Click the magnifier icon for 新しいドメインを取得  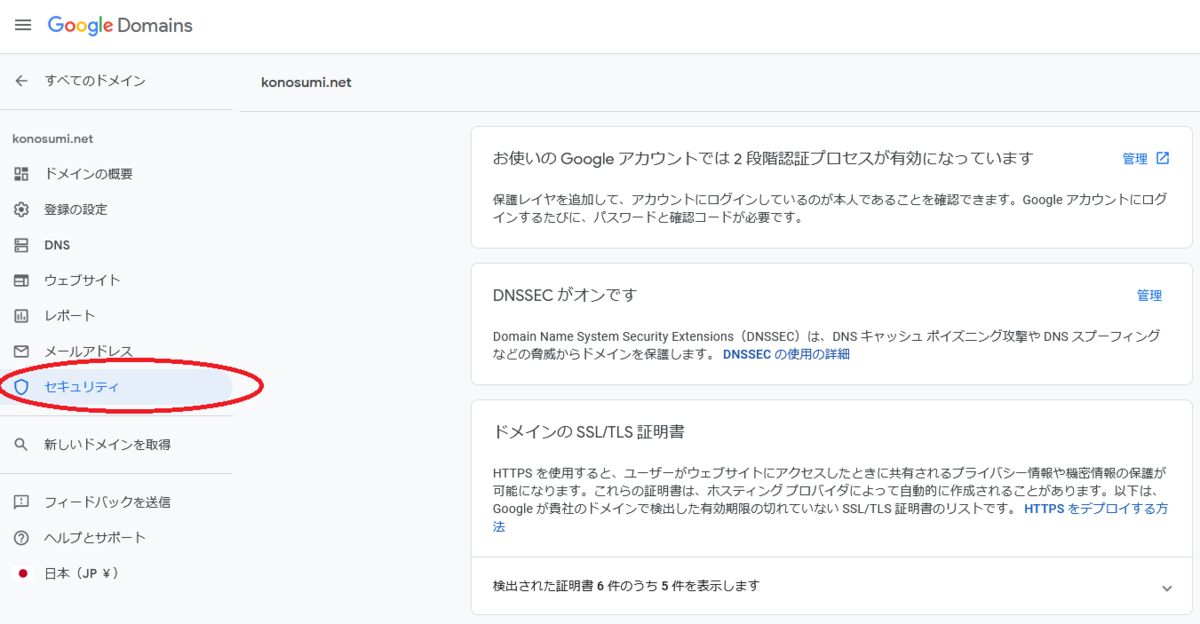[x=22, y=445]
